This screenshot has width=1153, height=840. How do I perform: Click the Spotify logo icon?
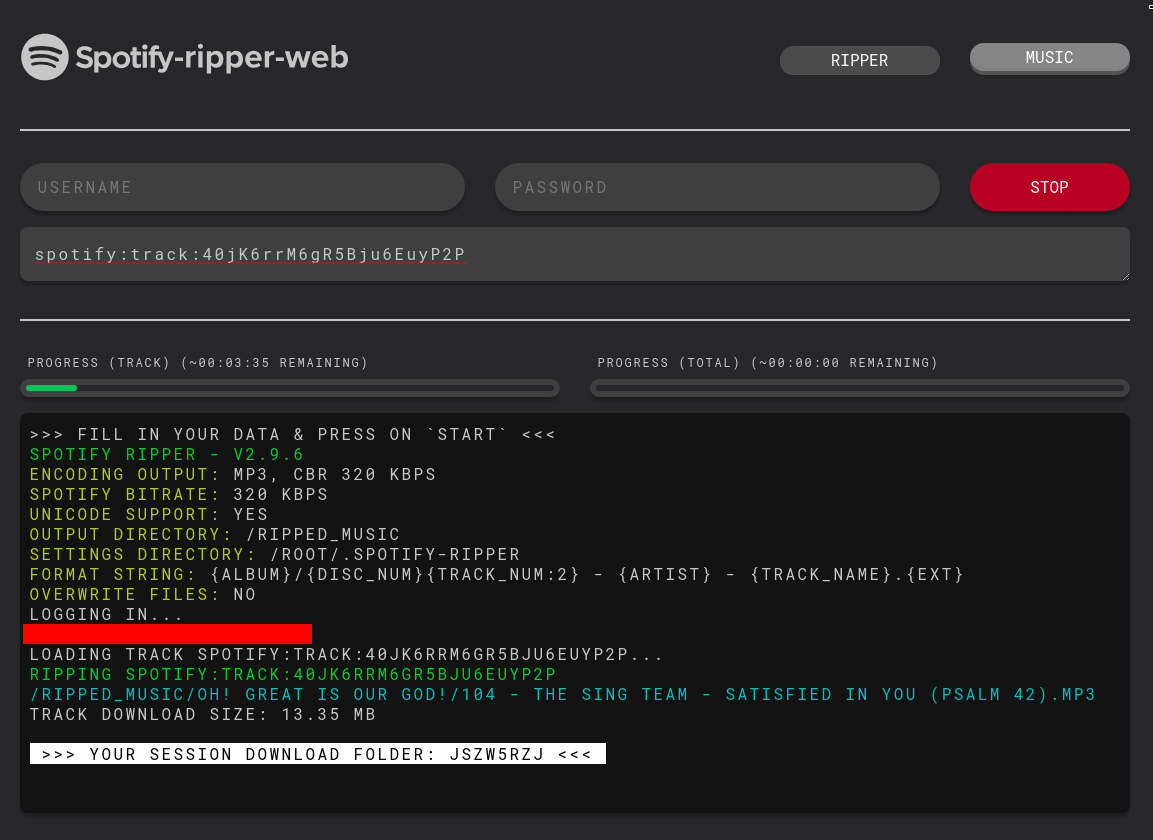click(x=45, y=57)
